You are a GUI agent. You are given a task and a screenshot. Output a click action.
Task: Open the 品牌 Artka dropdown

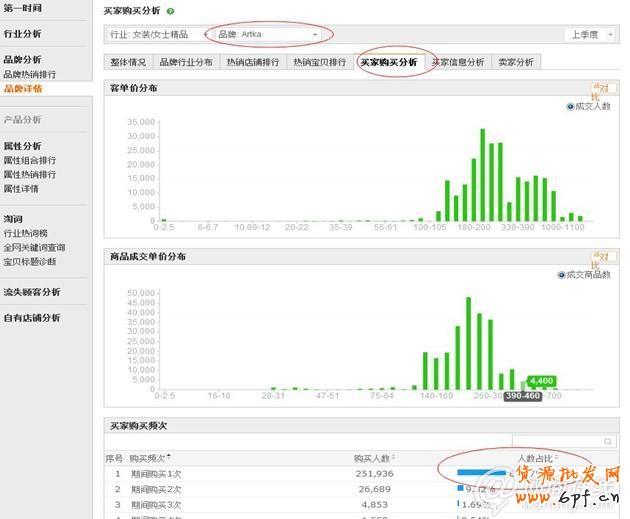[x=268, y=34]
